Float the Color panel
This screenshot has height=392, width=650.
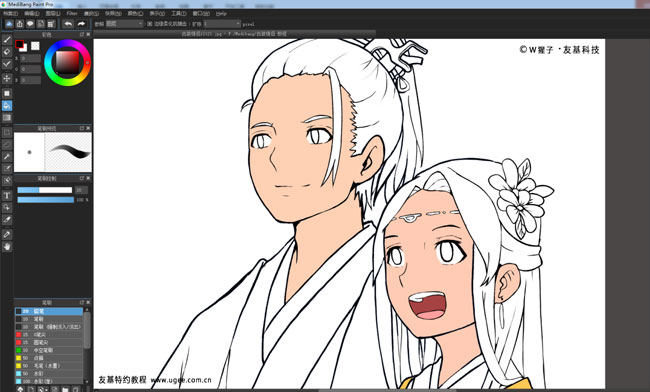pyautogui.click(x=82, y=34)
